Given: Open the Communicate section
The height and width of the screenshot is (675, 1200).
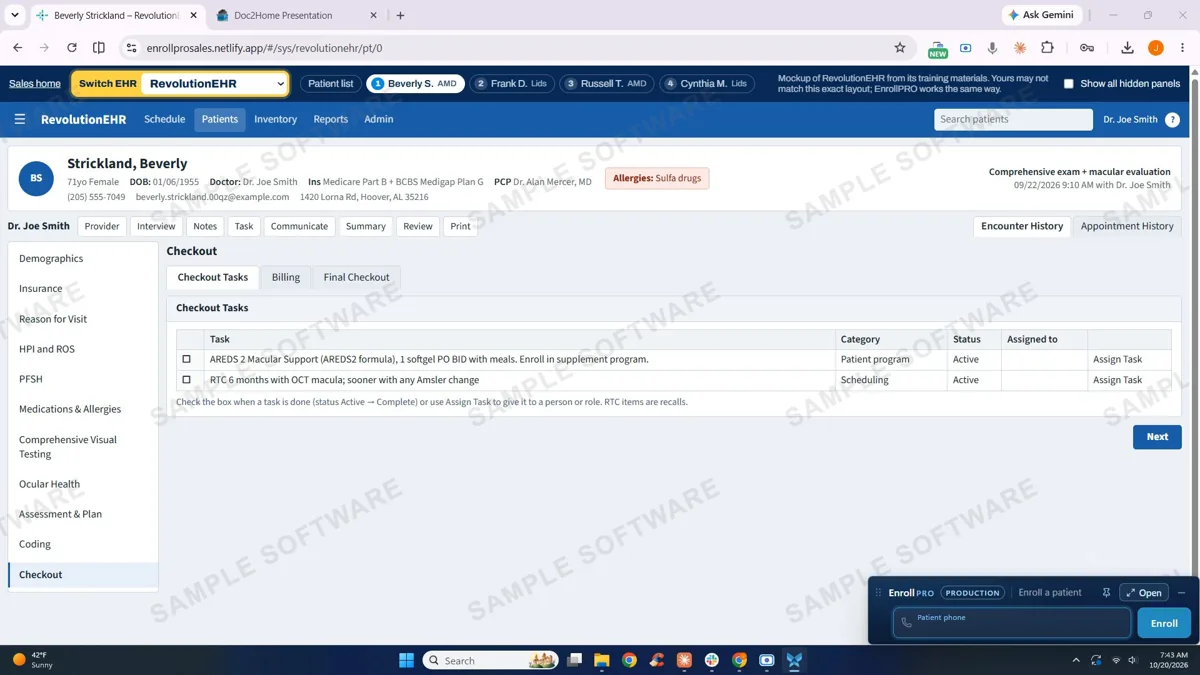Looking at the screenshot, I should click(299, 226).
